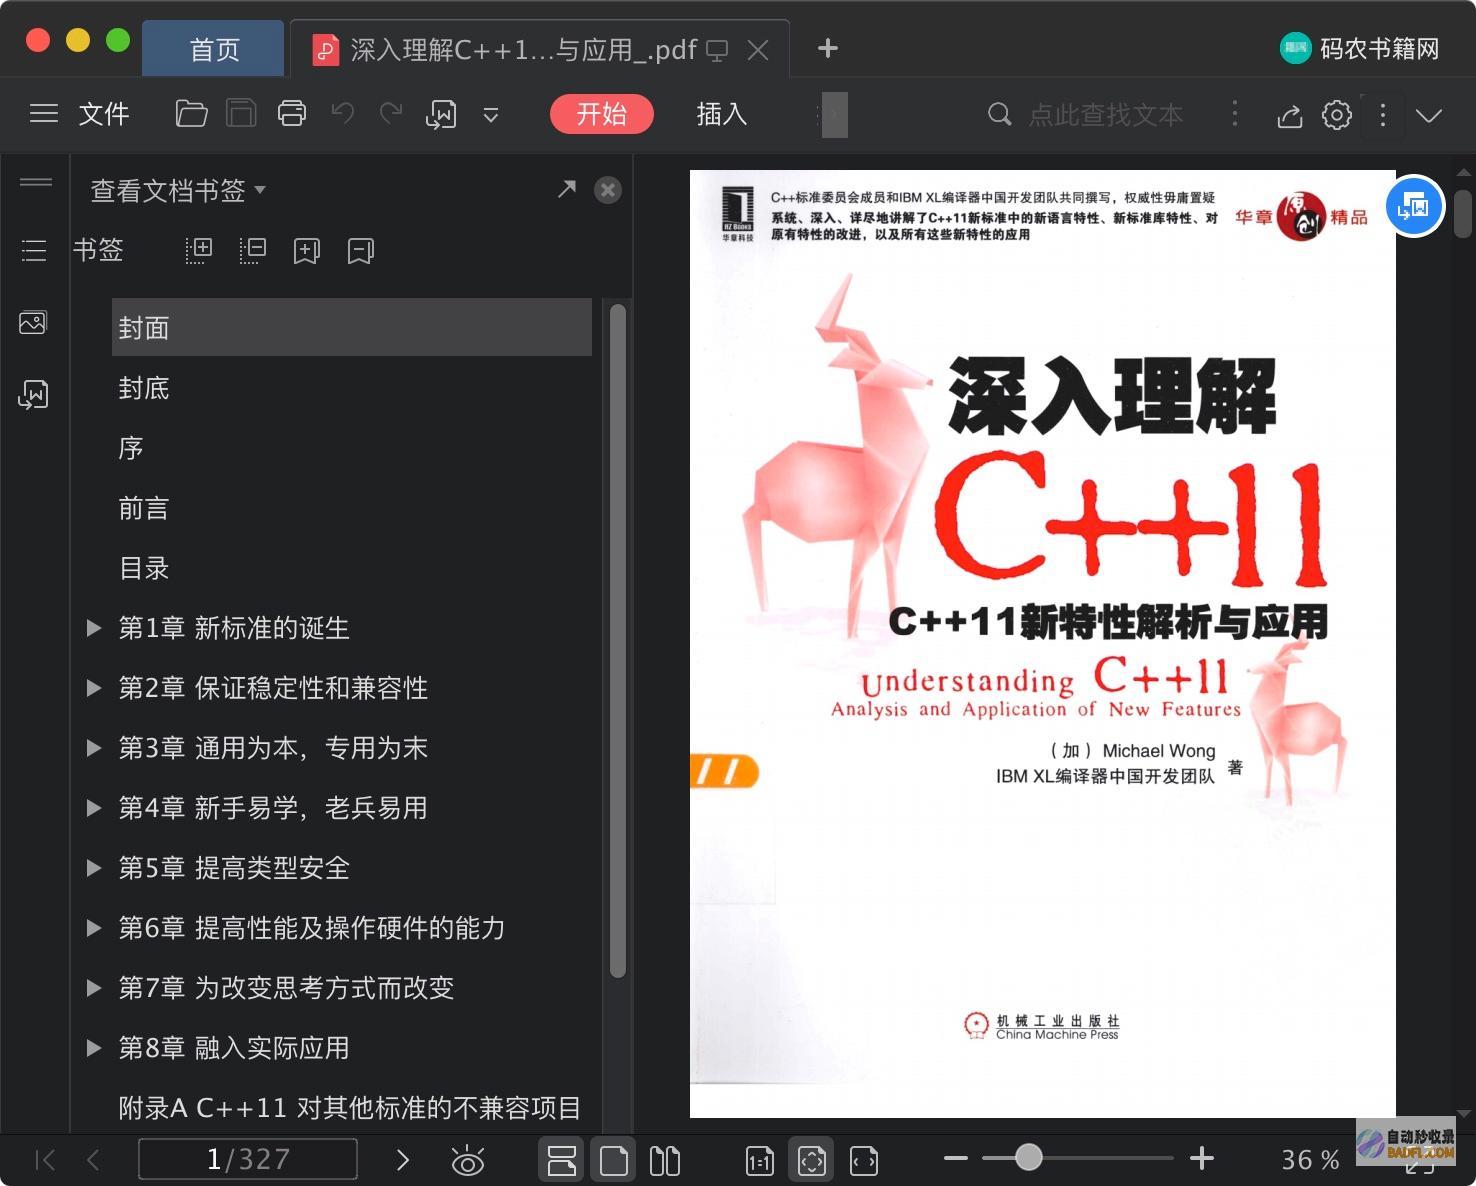The image size is (1476, 1186).
Task: Click the delete bookmark icon
Action: tap(360, 250)
